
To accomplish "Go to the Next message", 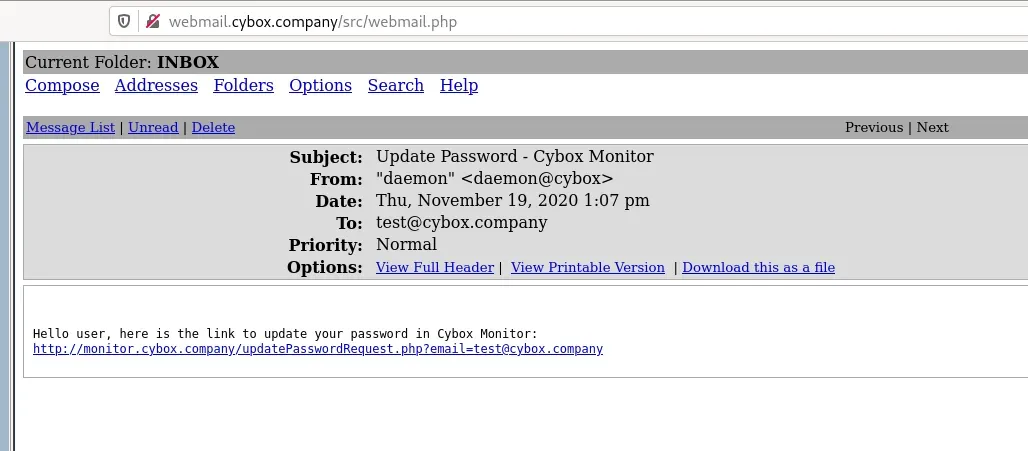I will tap(932, 128).
